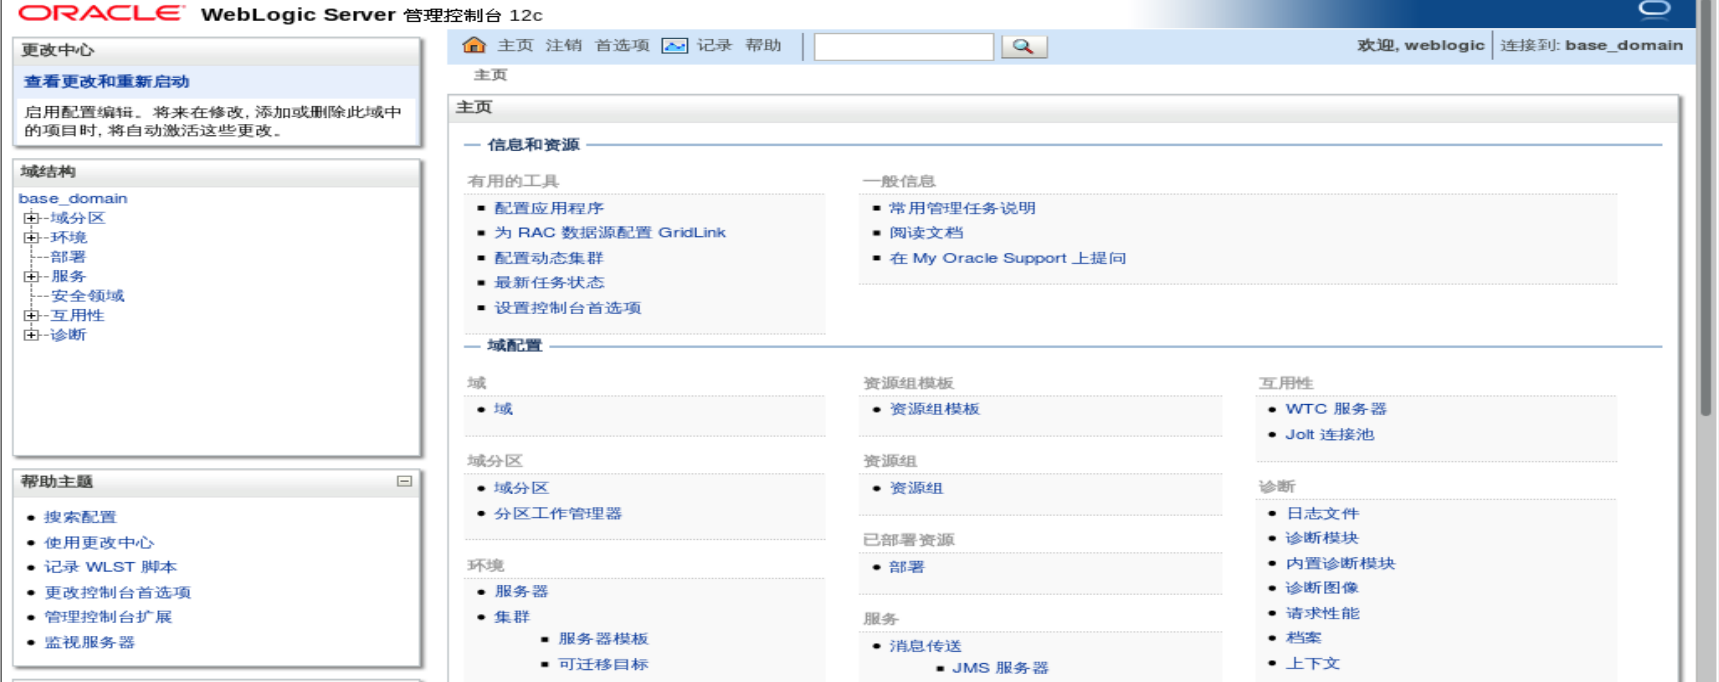1719x682 pixels.
Task: Click the 分区工作管理器 link
Action: [558, 513]
